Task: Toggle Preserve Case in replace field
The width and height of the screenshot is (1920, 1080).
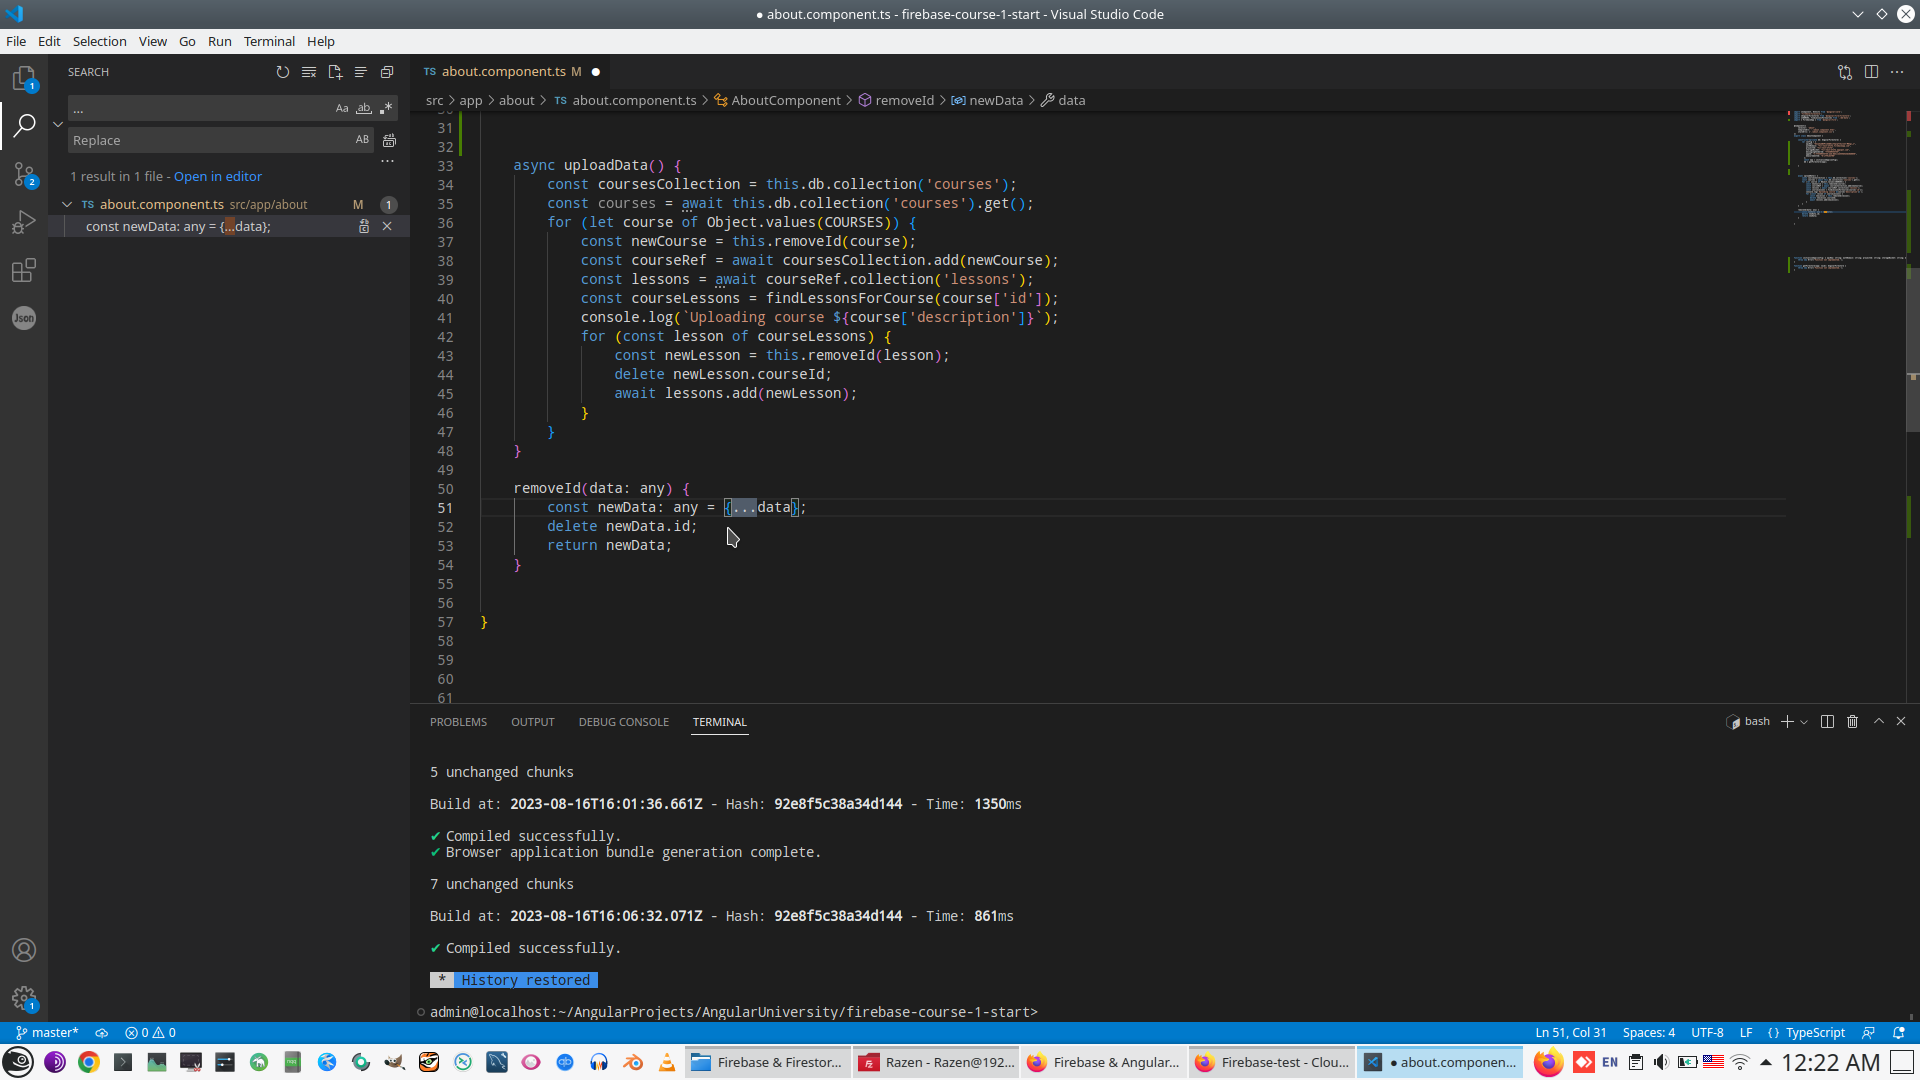Action: coord(362,140)
